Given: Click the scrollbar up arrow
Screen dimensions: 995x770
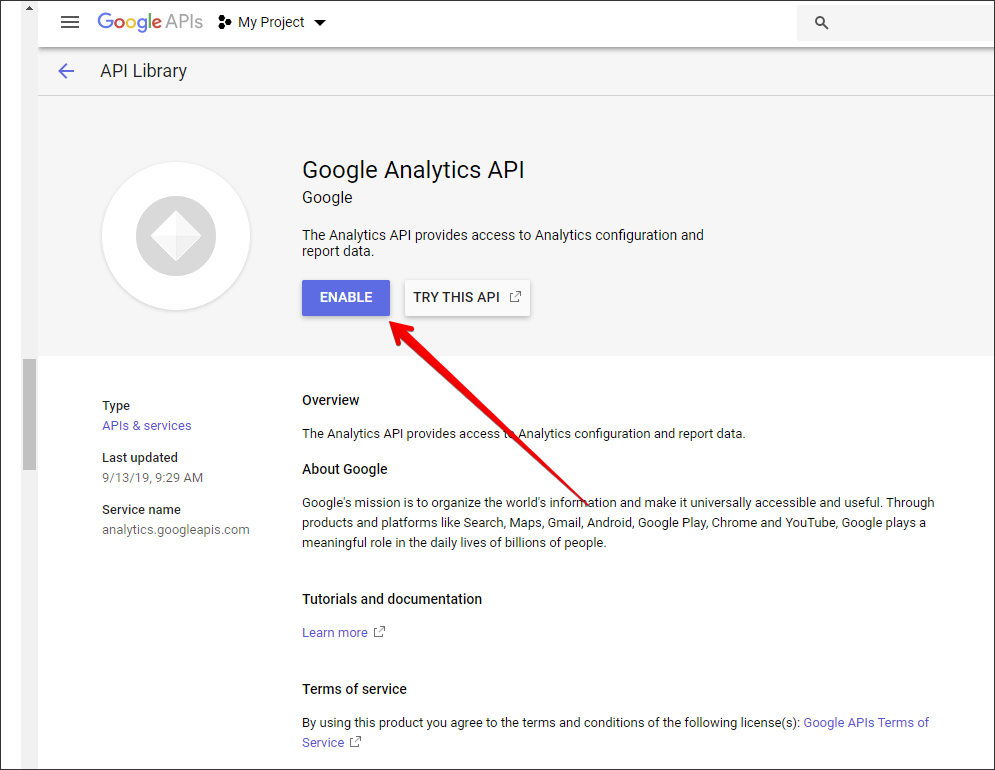Looking at the screenshot, I should tap(29, 8).
